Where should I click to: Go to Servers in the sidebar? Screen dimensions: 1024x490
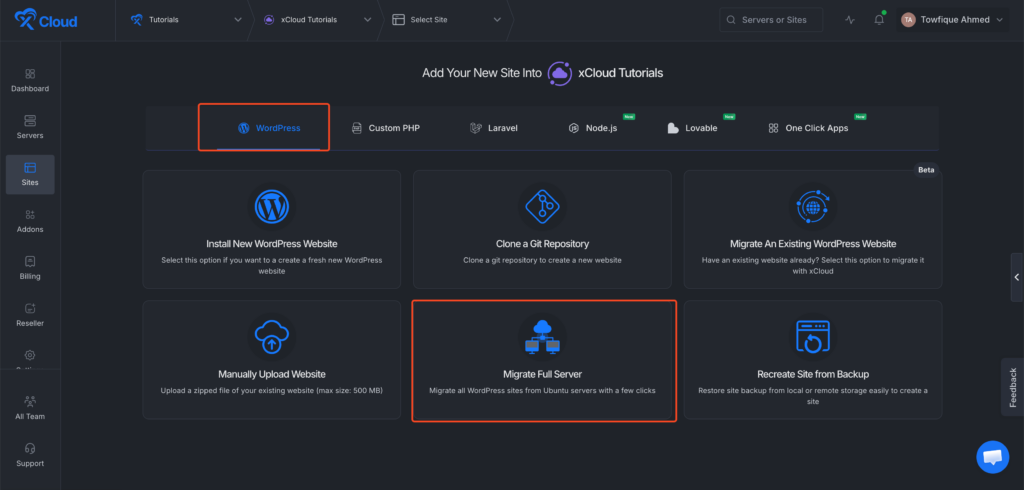[x=30, y=127]
